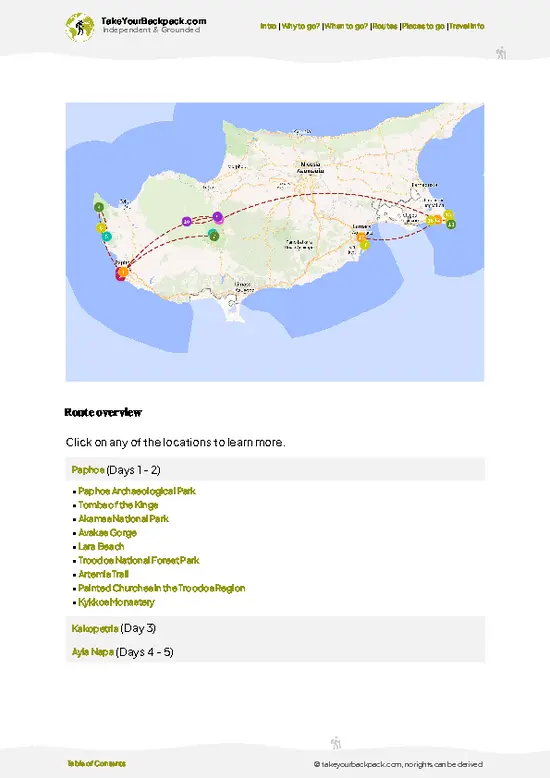Click the dark green marker at Akamas peninsula tip
550x778 pixels.
(x=99, y=207)
